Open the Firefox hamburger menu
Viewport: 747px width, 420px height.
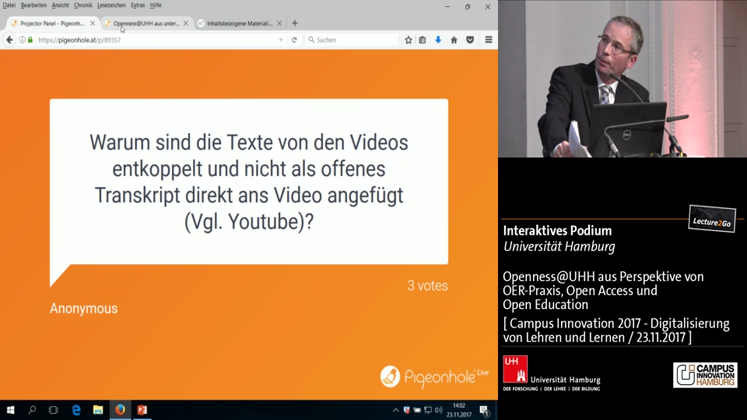488,40
